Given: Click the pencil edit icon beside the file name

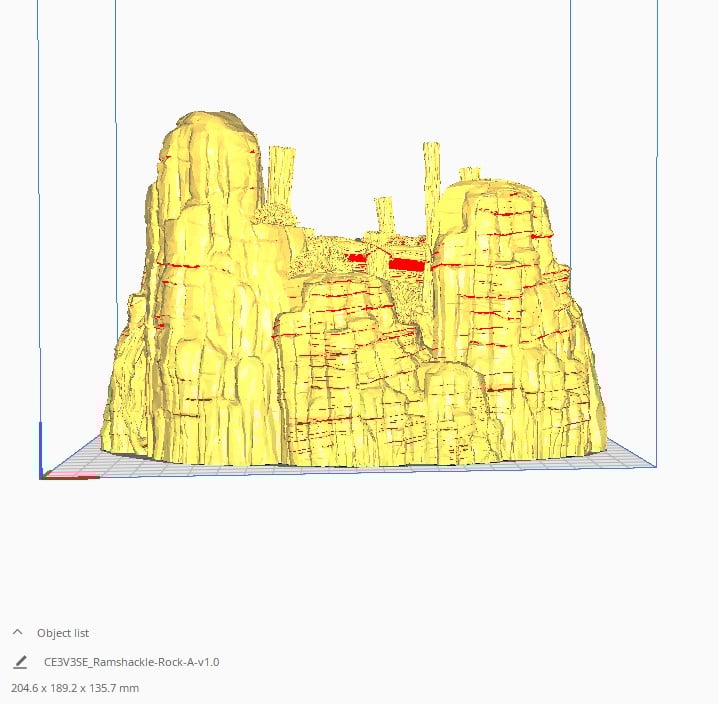Looking at the screenshot, I should pos(20,662).
